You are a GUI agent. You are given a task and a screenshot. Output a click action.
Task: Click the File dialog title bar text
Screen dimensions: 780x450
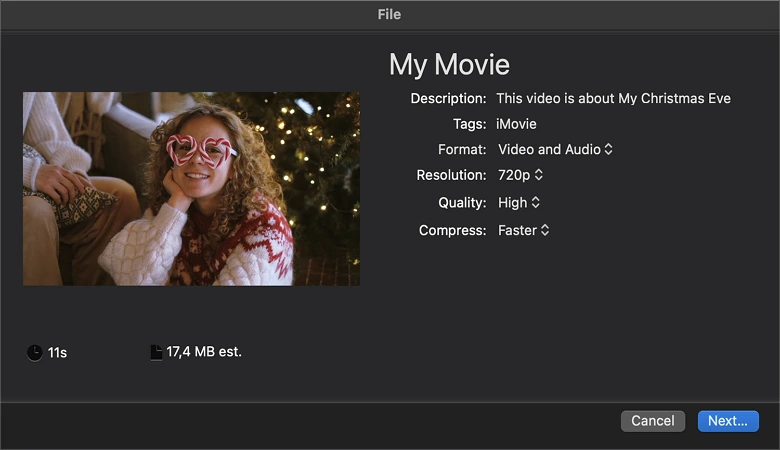pyautogui.click(x=389, y=14)
